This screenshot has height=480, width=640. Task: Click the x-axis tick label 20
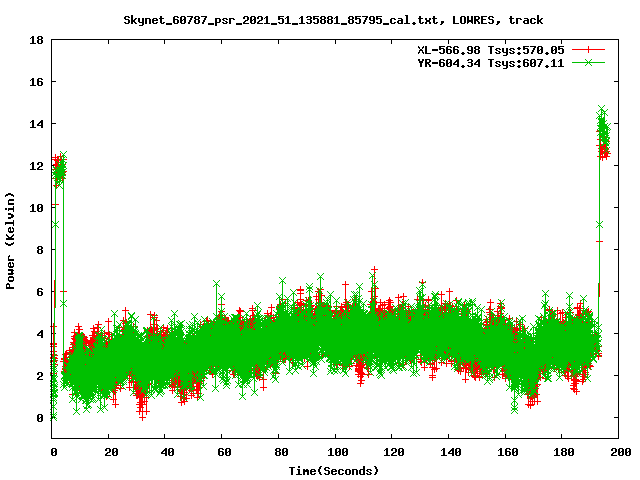click(x=111, y=452)
